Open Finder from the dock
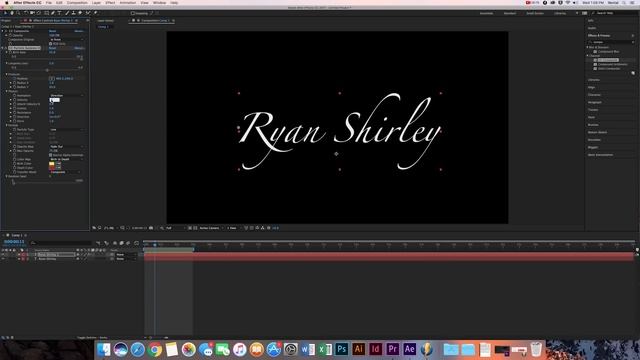640x360 pixels. coord(104,349)
